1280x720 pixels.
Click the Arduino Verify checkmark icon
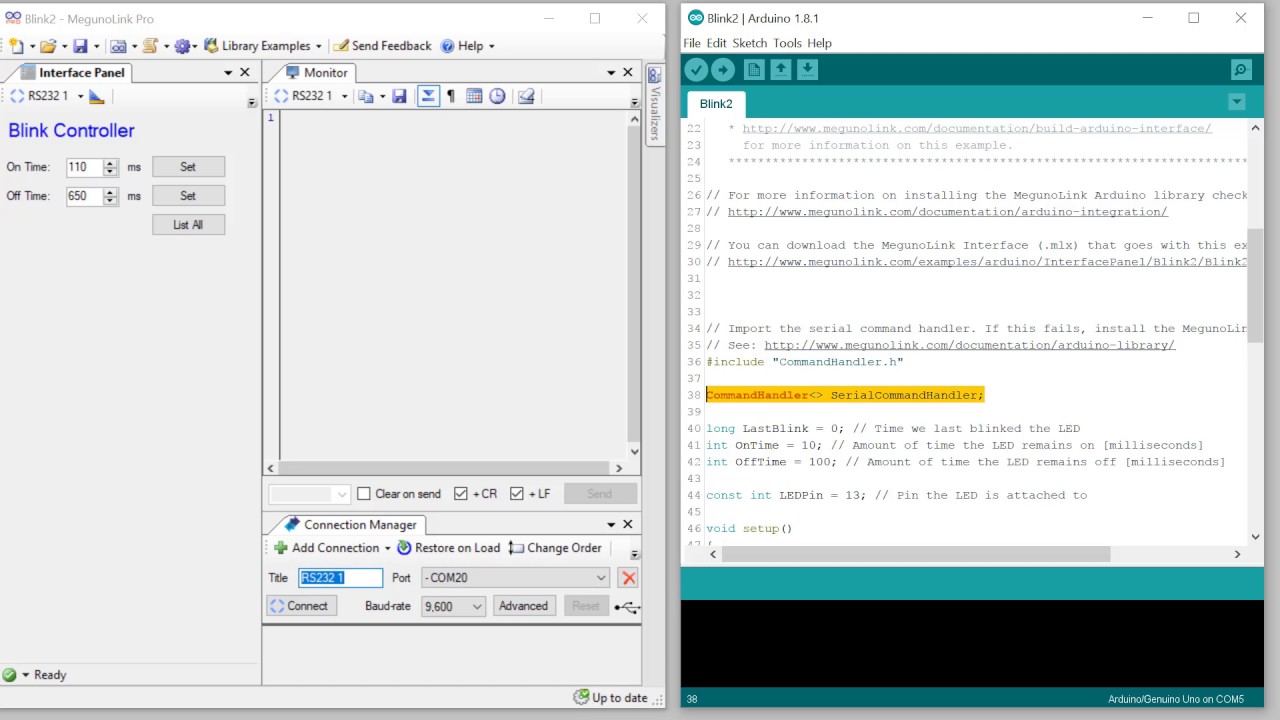pos(696,69)
